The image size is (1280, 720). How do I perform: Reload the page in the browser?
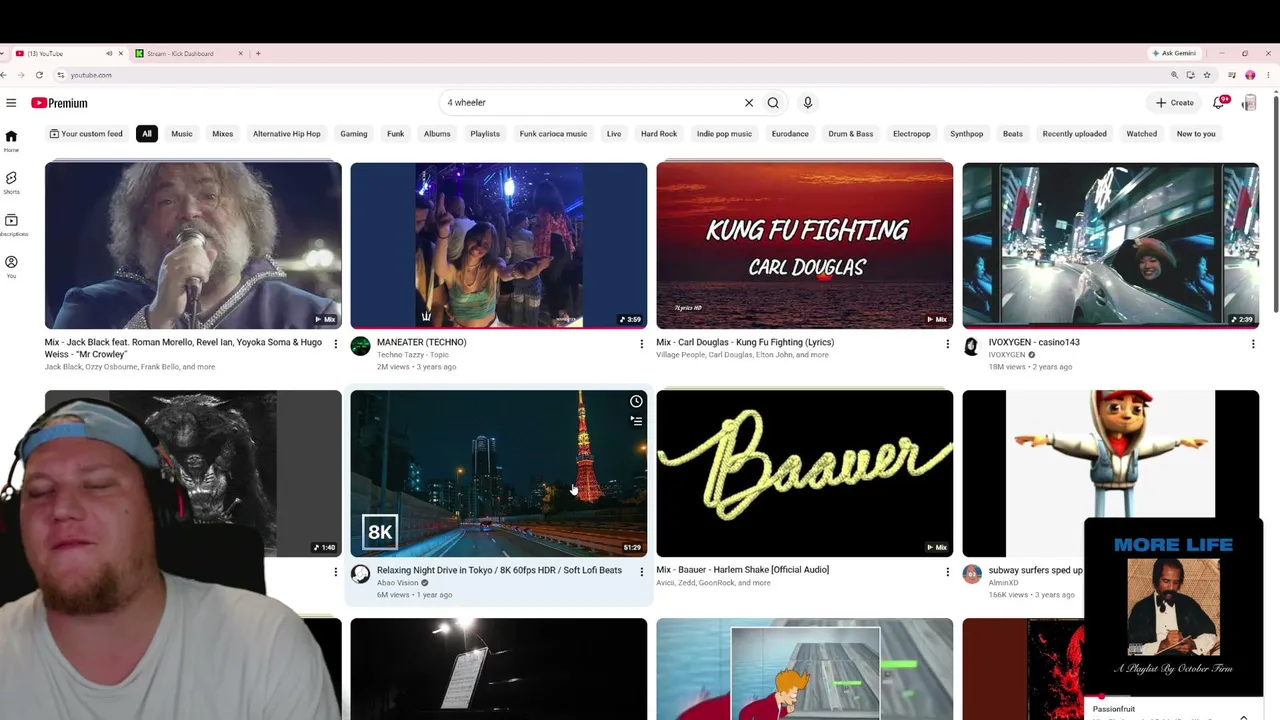point(39,75)
